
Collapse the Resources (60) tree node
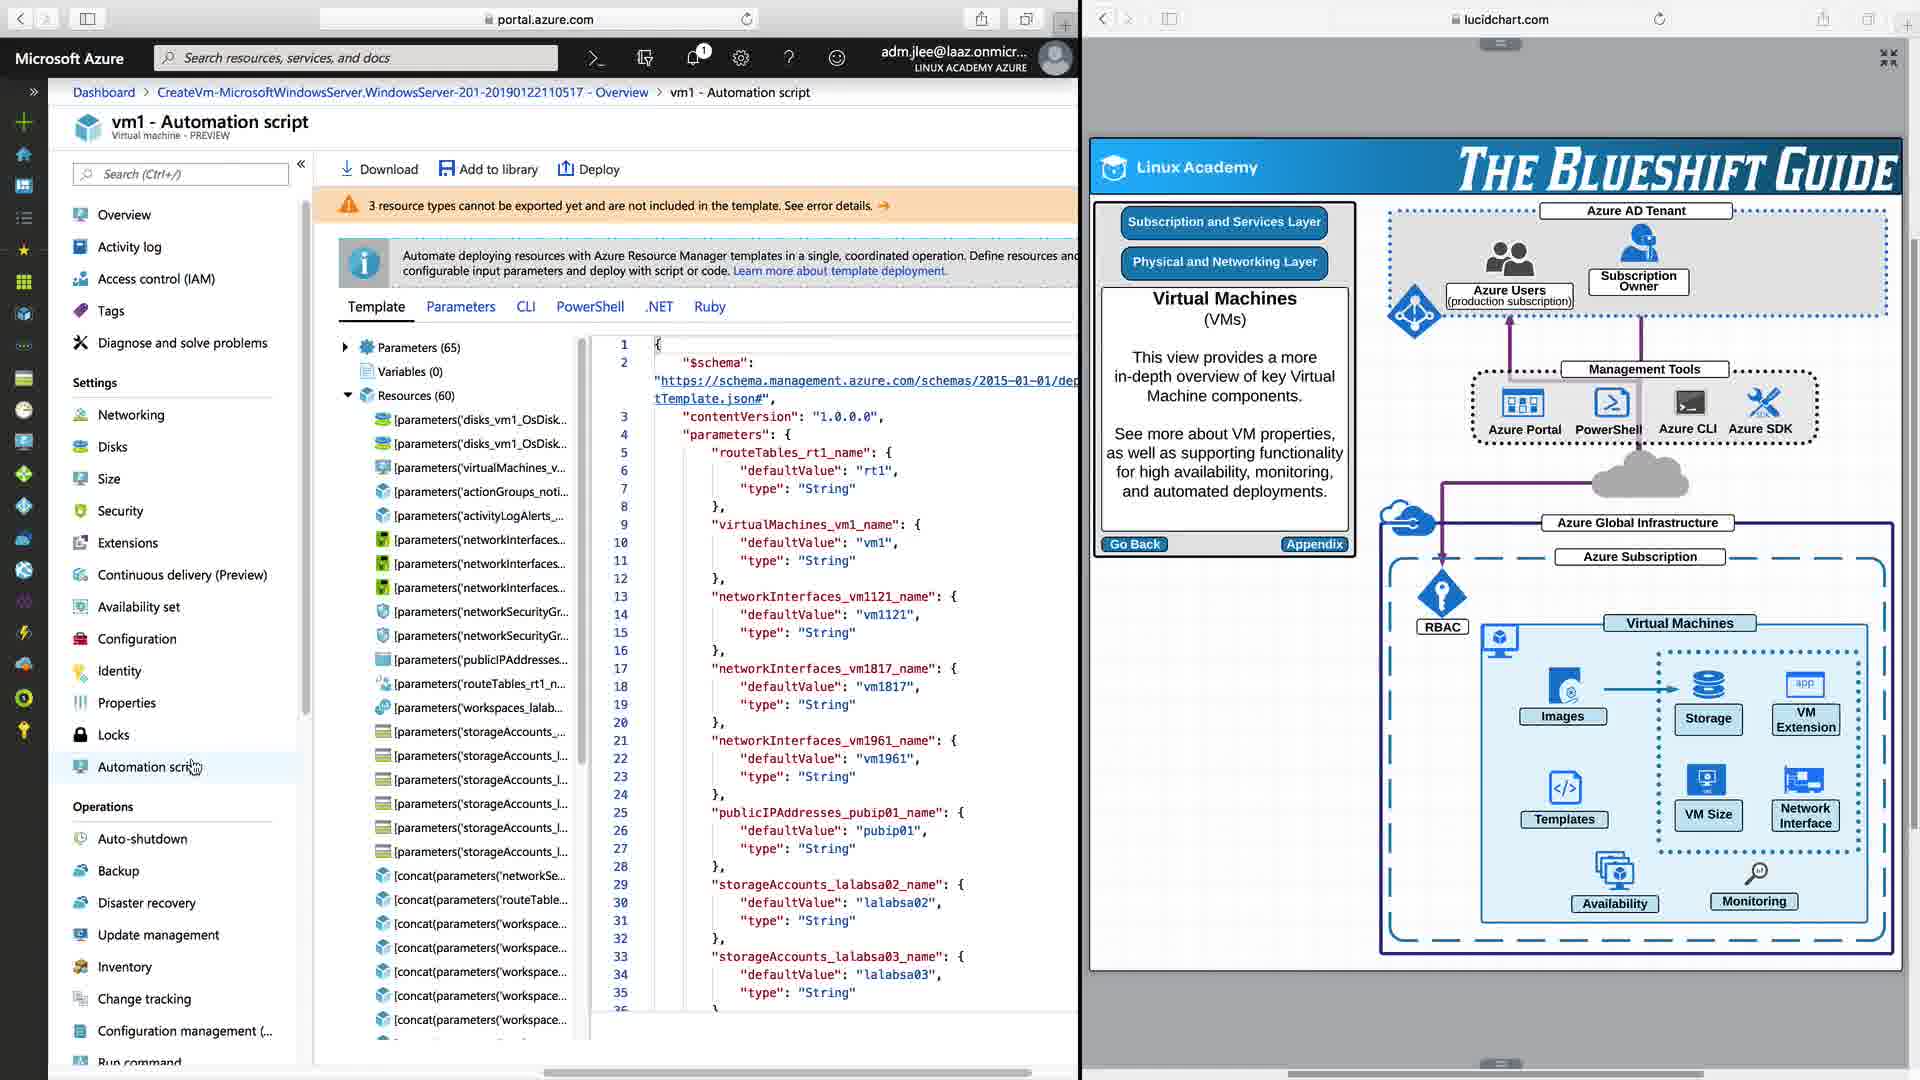347,395
